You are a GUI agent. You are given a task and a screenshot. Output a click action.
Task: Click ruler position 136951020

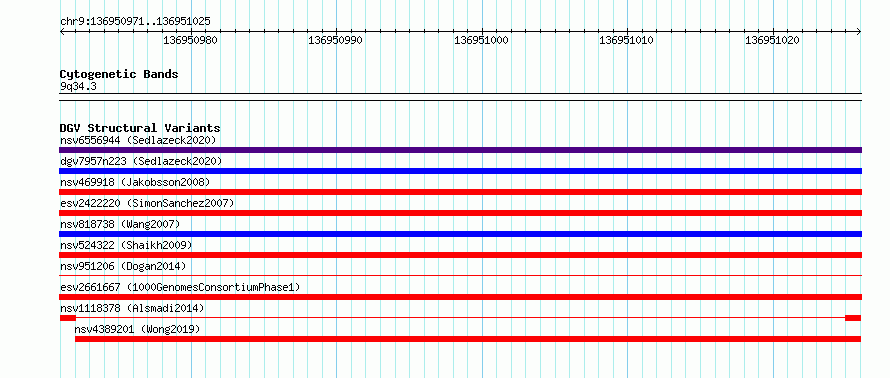pyautogui.click(x=773, y=40)
